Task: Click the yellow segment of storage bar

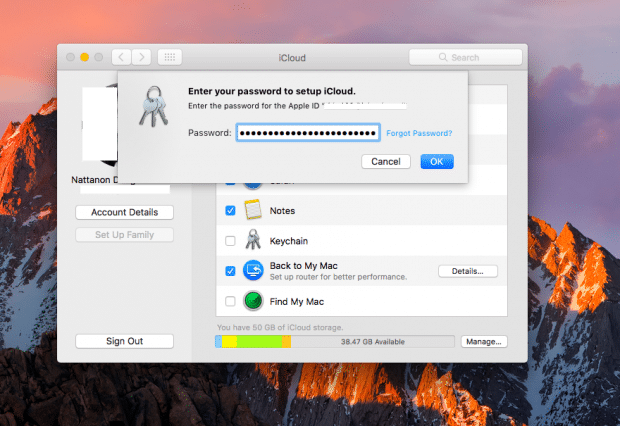Action: pyautogui.click(x=229, y=342)
